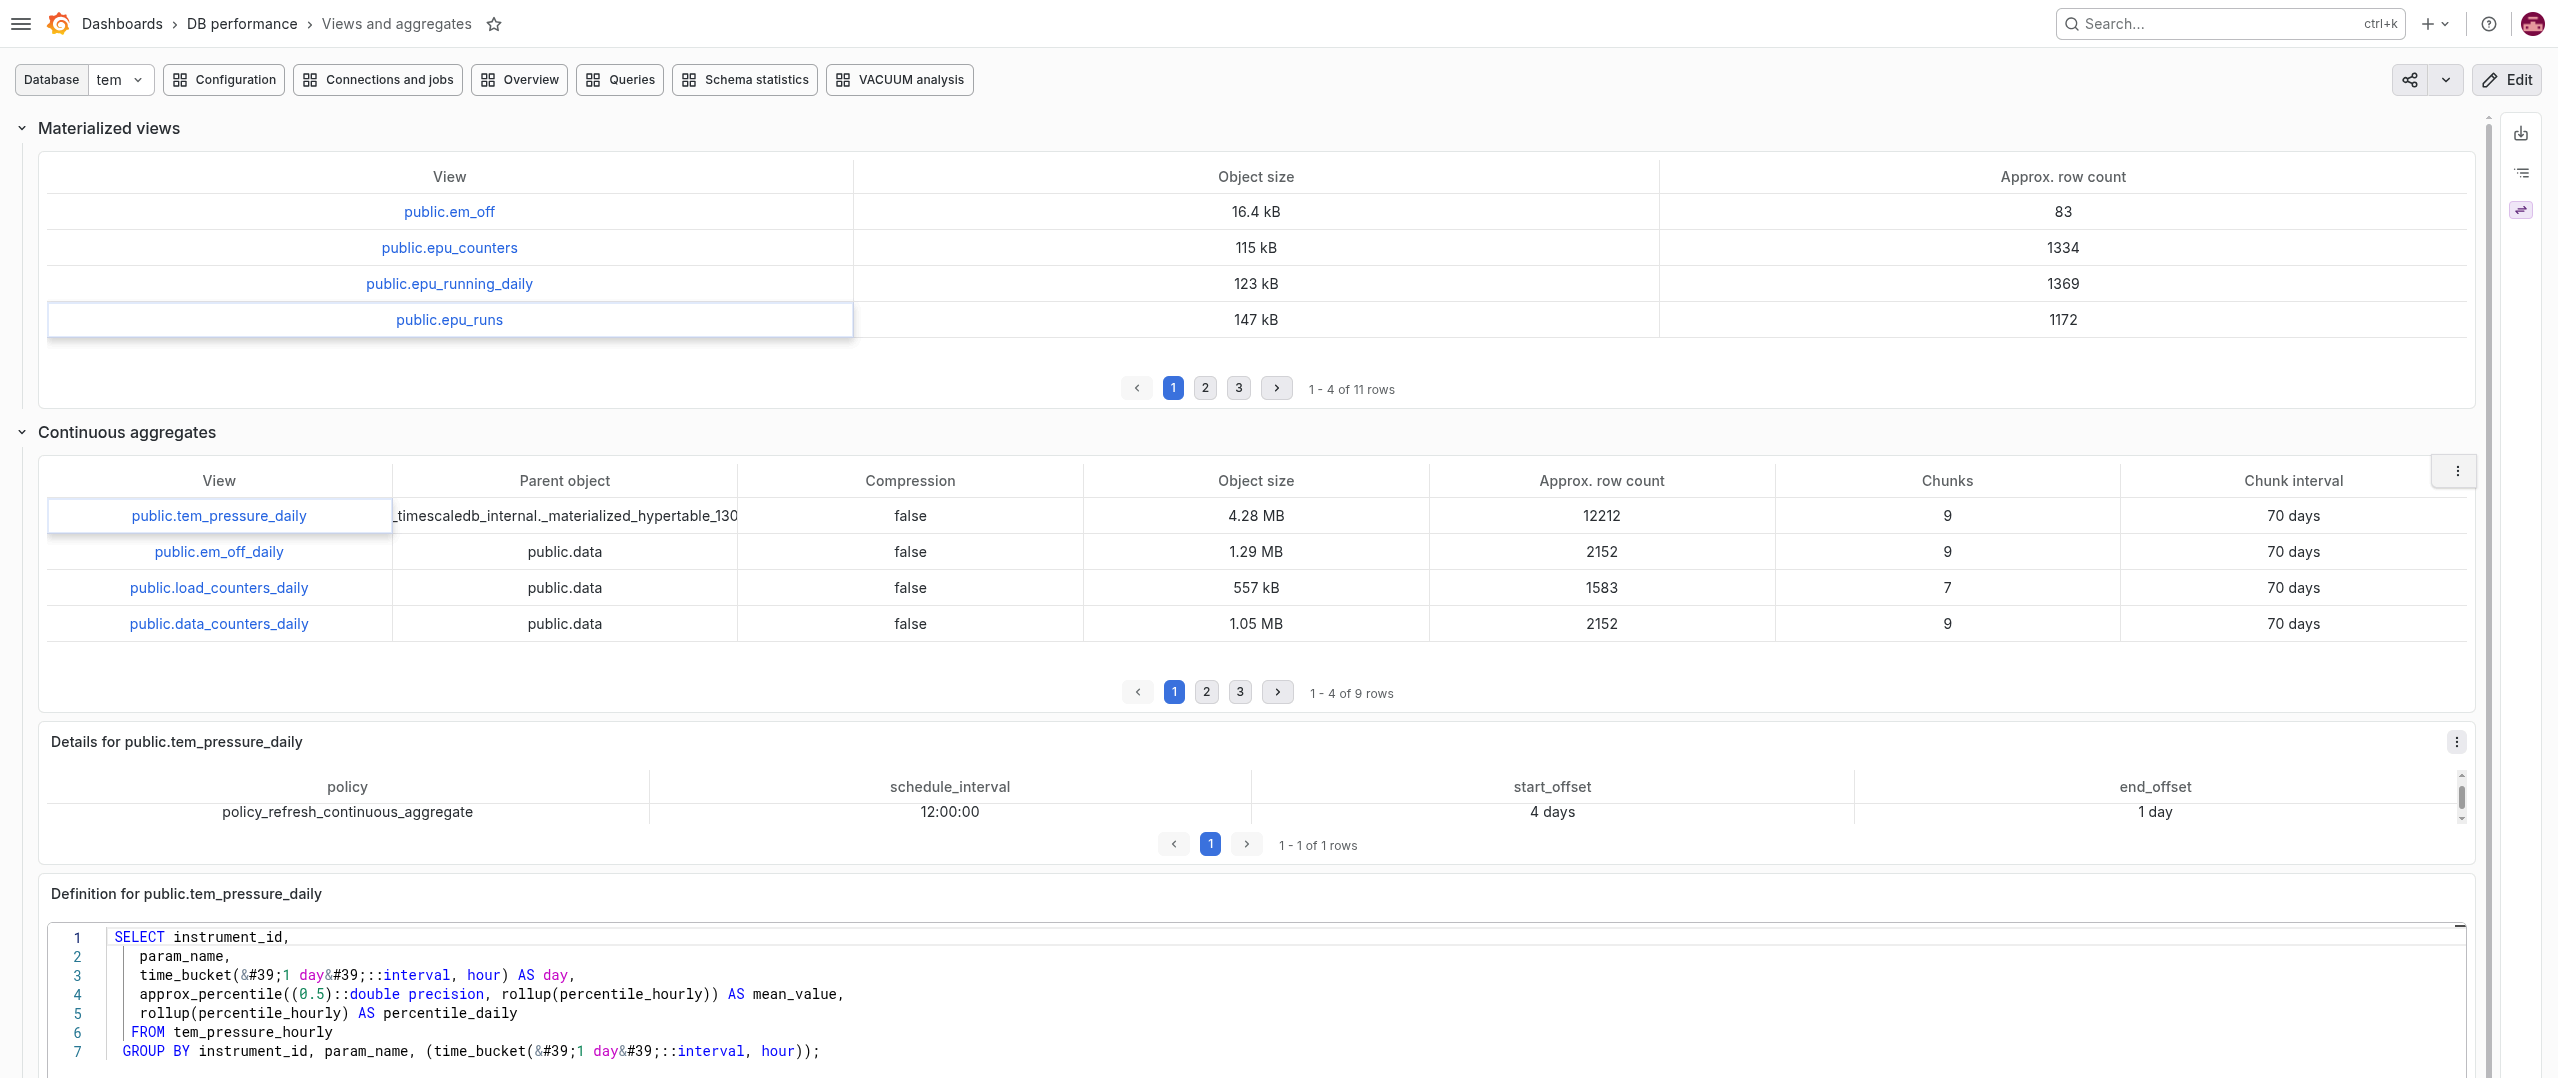Open the help question mark icon
The width and height of the screenshot is (2558, 1078).
2489,24
